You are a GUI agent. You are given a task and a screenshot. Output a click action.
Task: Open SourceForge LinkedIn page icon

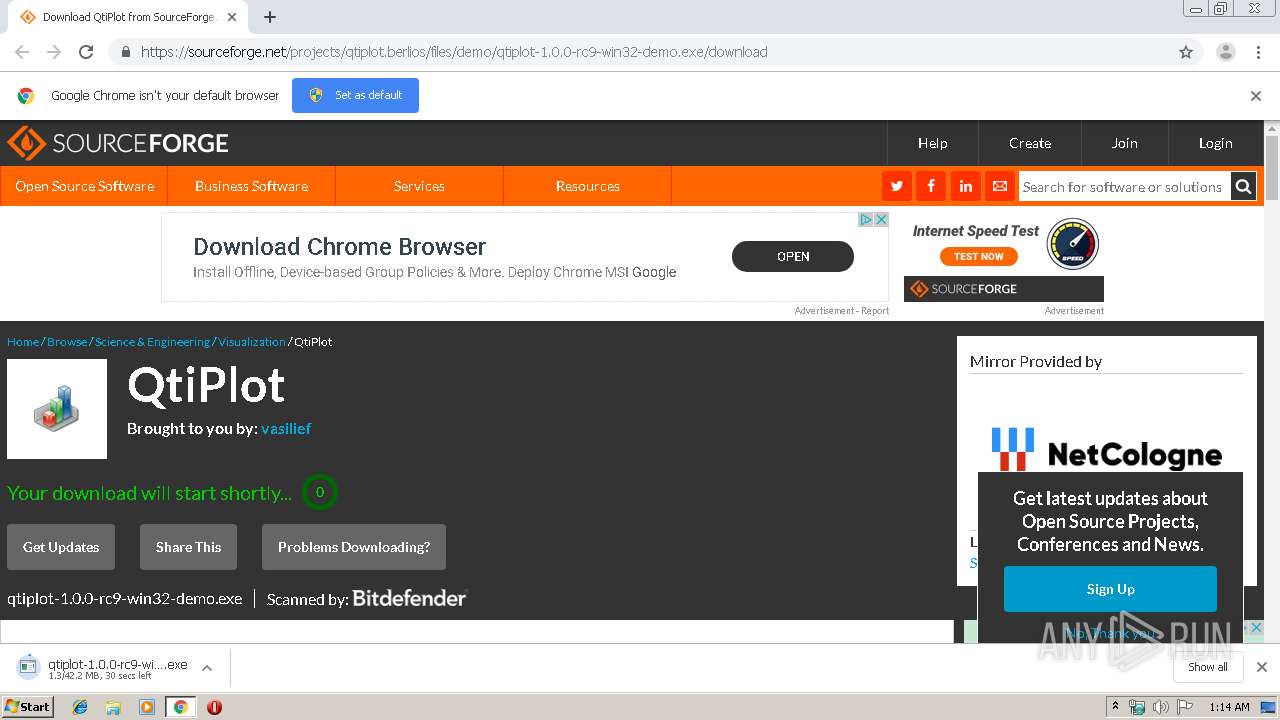[965, 186]
